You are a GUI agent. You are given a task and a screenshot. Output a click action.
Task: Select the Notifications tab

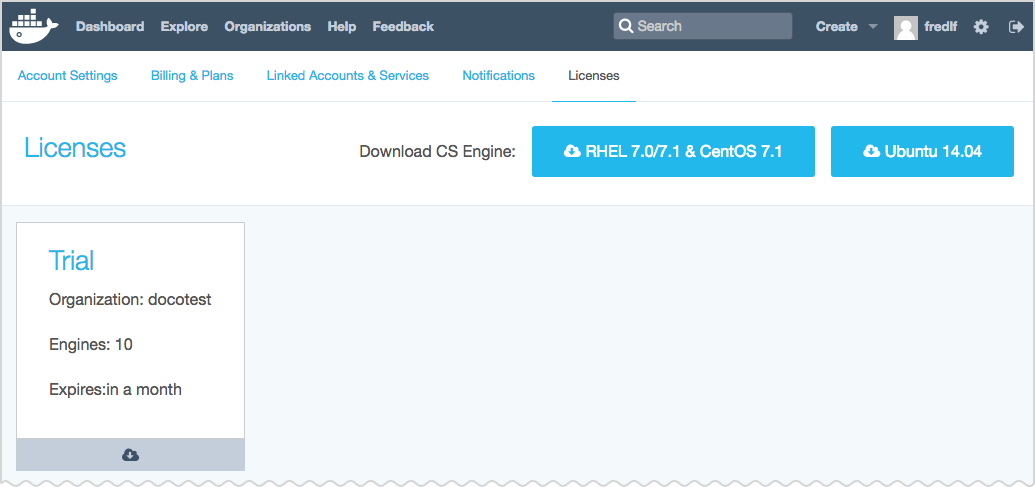[498, 76]
